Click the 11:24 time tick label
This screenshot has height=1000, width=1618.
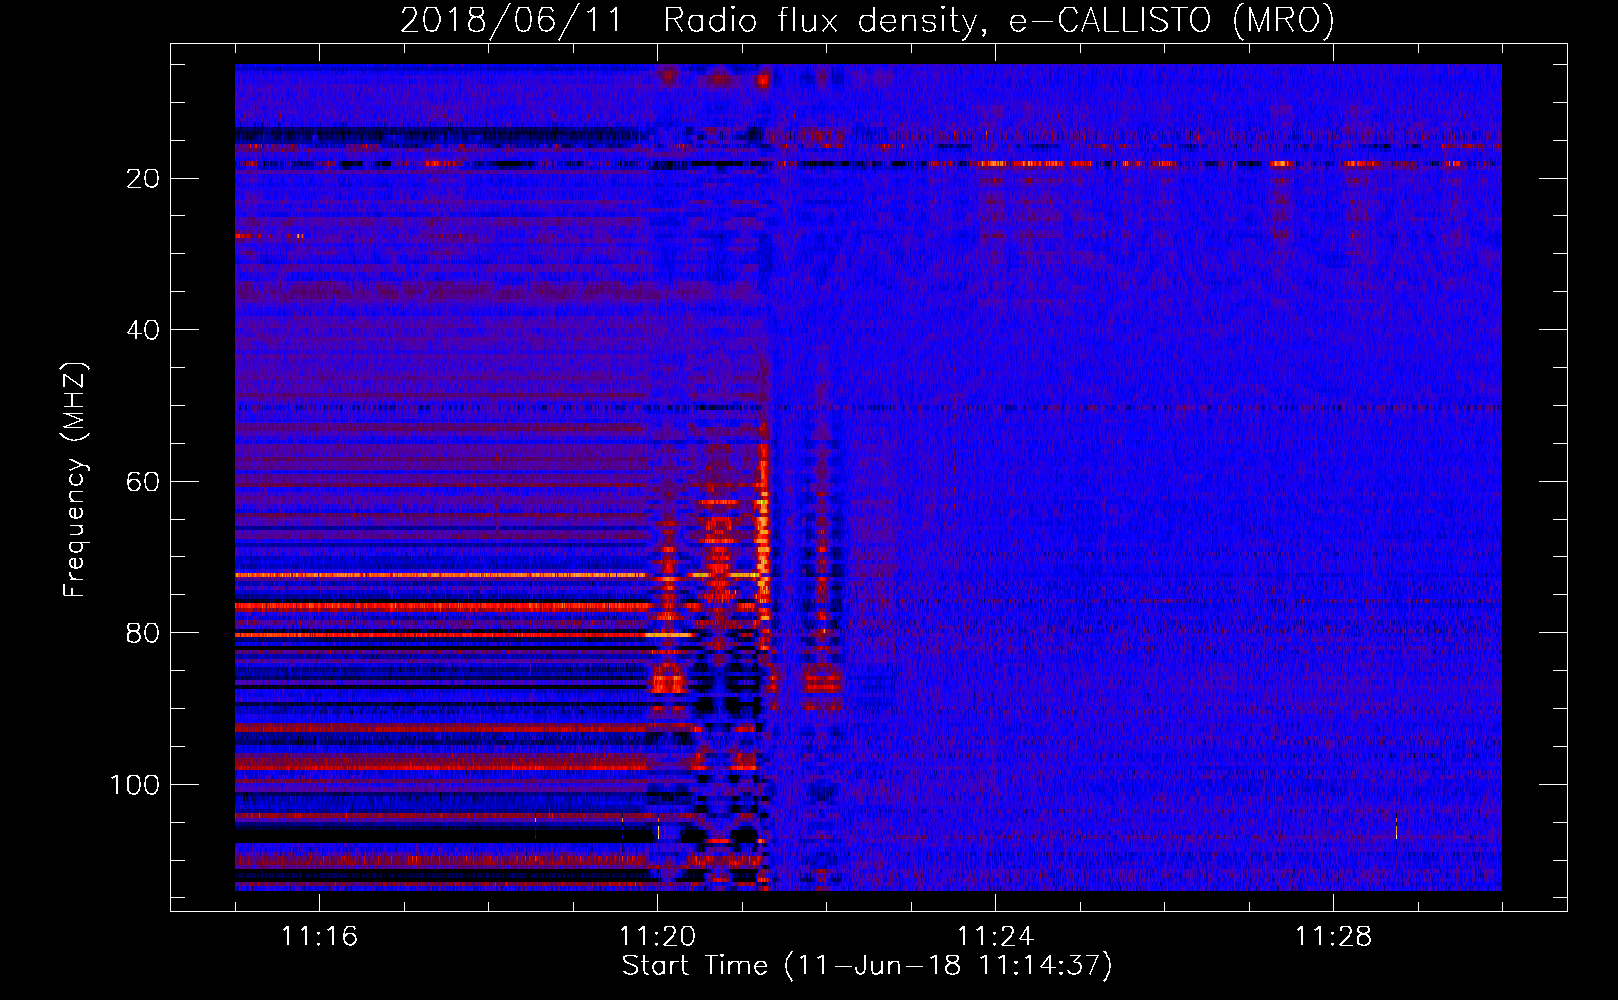995,937
